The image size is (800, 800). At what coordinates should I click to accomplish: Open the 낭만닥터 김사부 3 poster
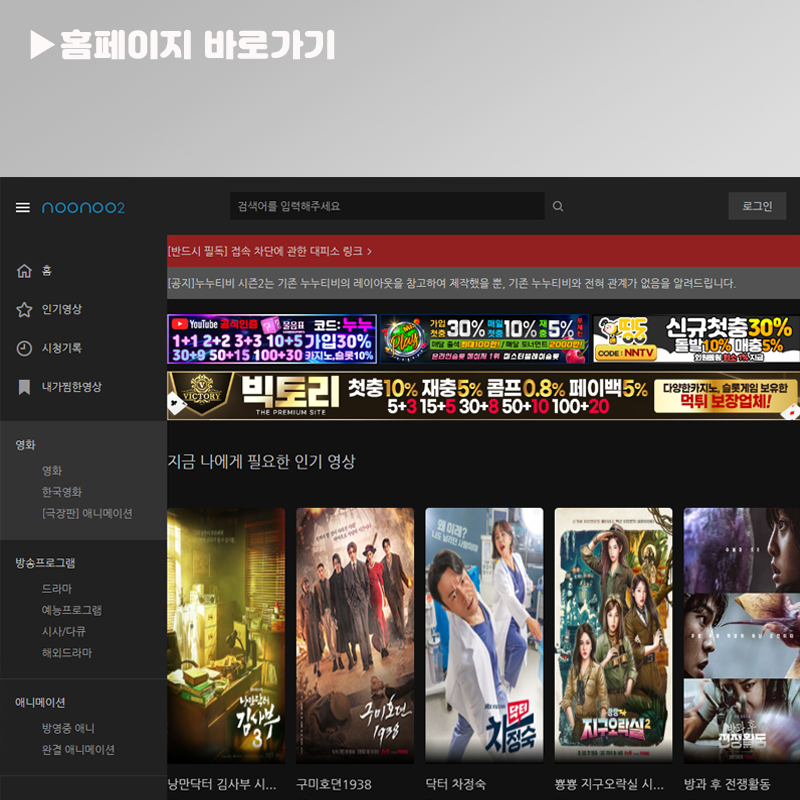[x=226, y=635]
